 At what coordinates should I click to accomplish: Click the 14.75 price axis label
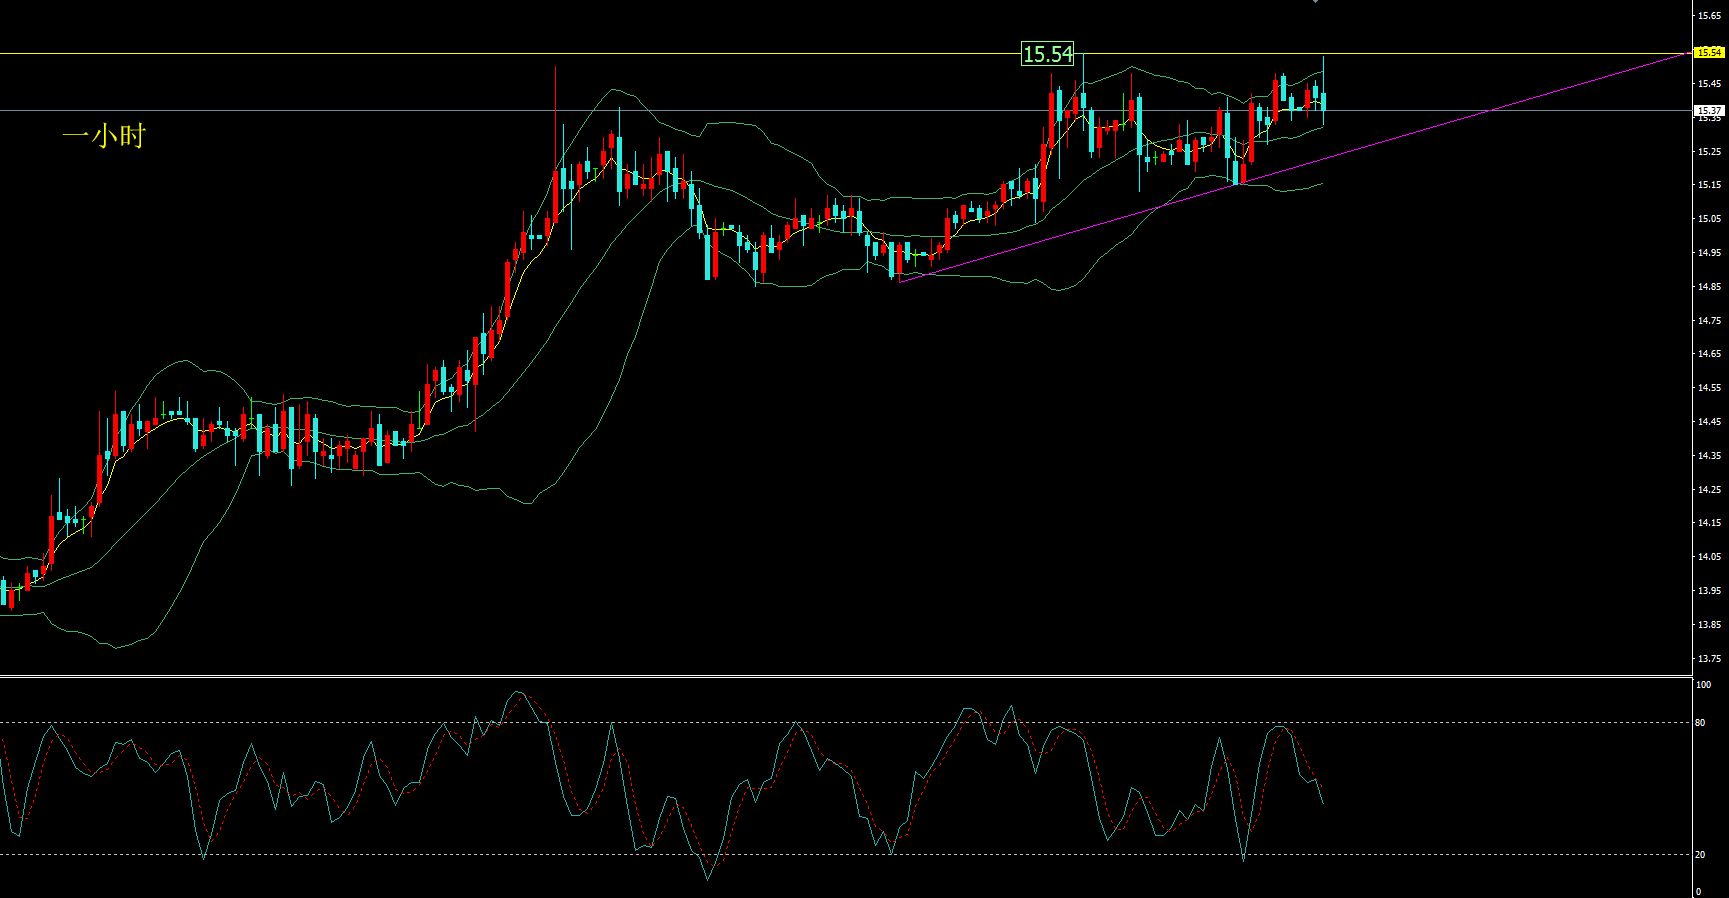tap(1709, 321)
